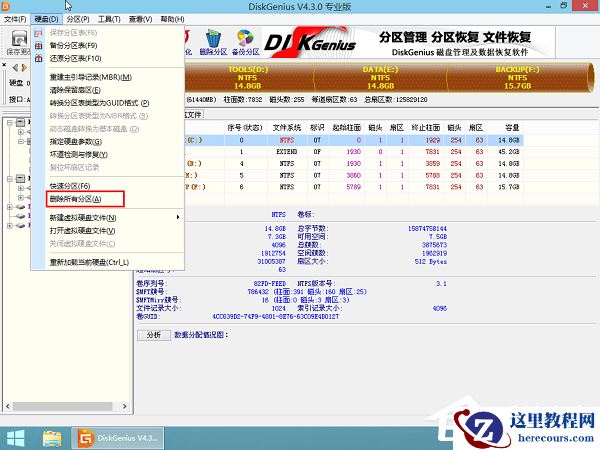The image size is (600, 450).
Task: Close the disk info panel with small x
Action: tap(4, 65)
